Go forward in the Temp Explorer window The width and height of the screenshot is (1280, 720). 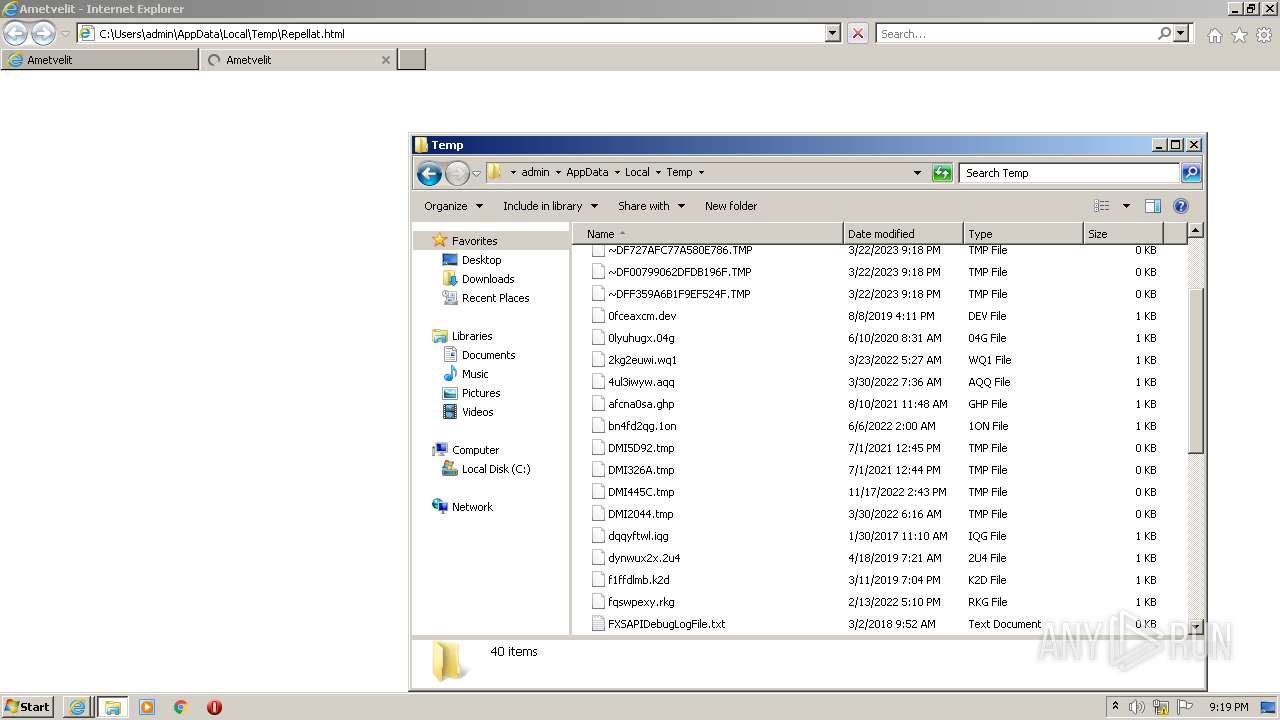pos(457,173)
